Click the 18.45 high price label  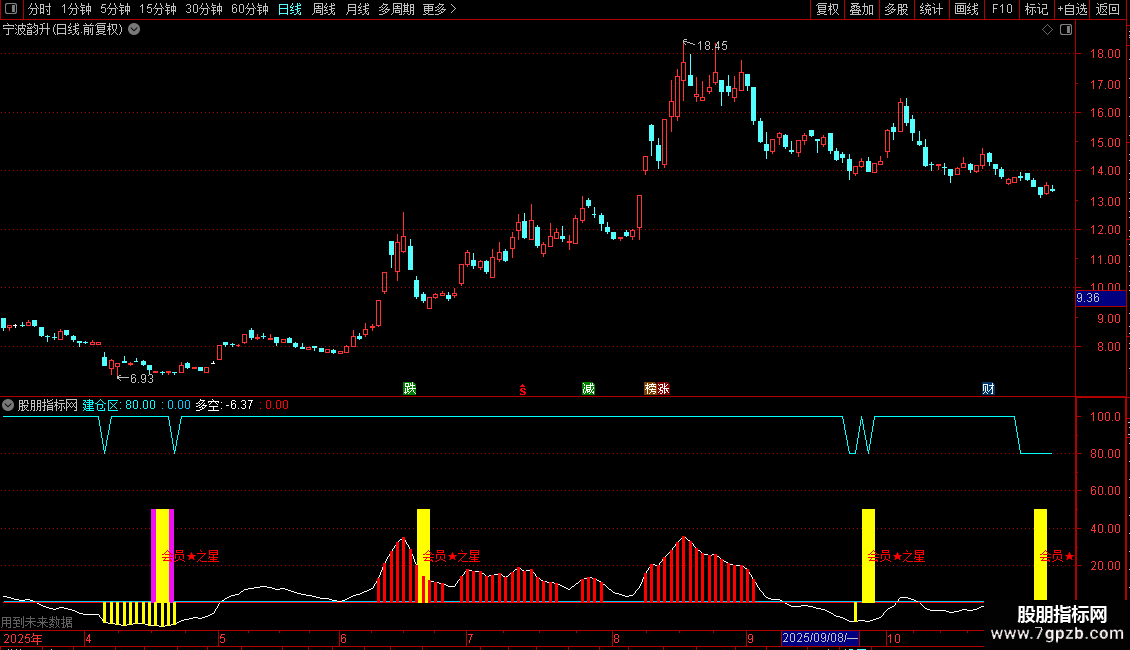[x=712, y=46]
